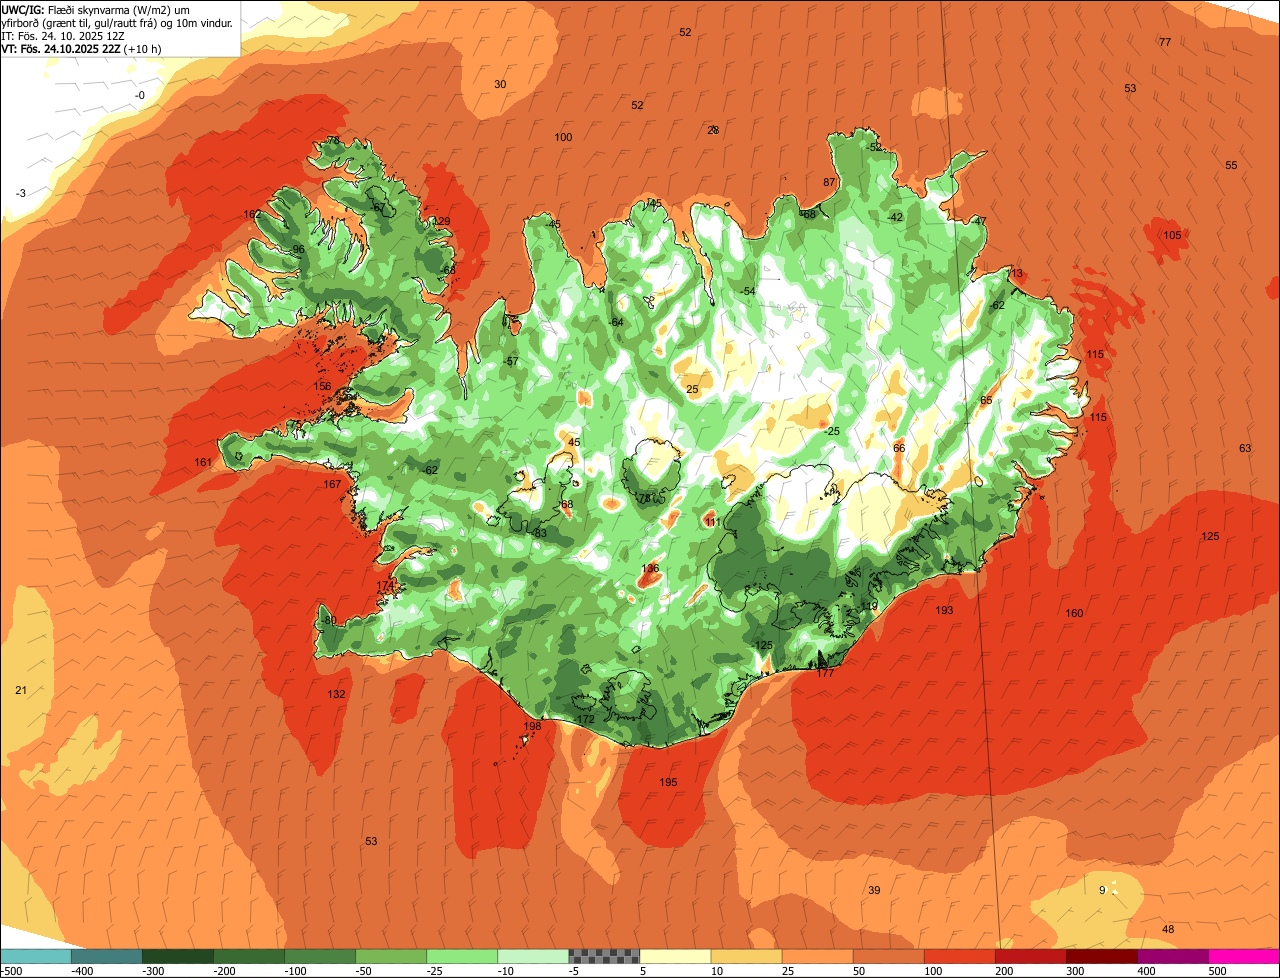Click the checkered legend swatch between -5 and 5
Viewport: 1280px width, 978px height.
point(604,955)
